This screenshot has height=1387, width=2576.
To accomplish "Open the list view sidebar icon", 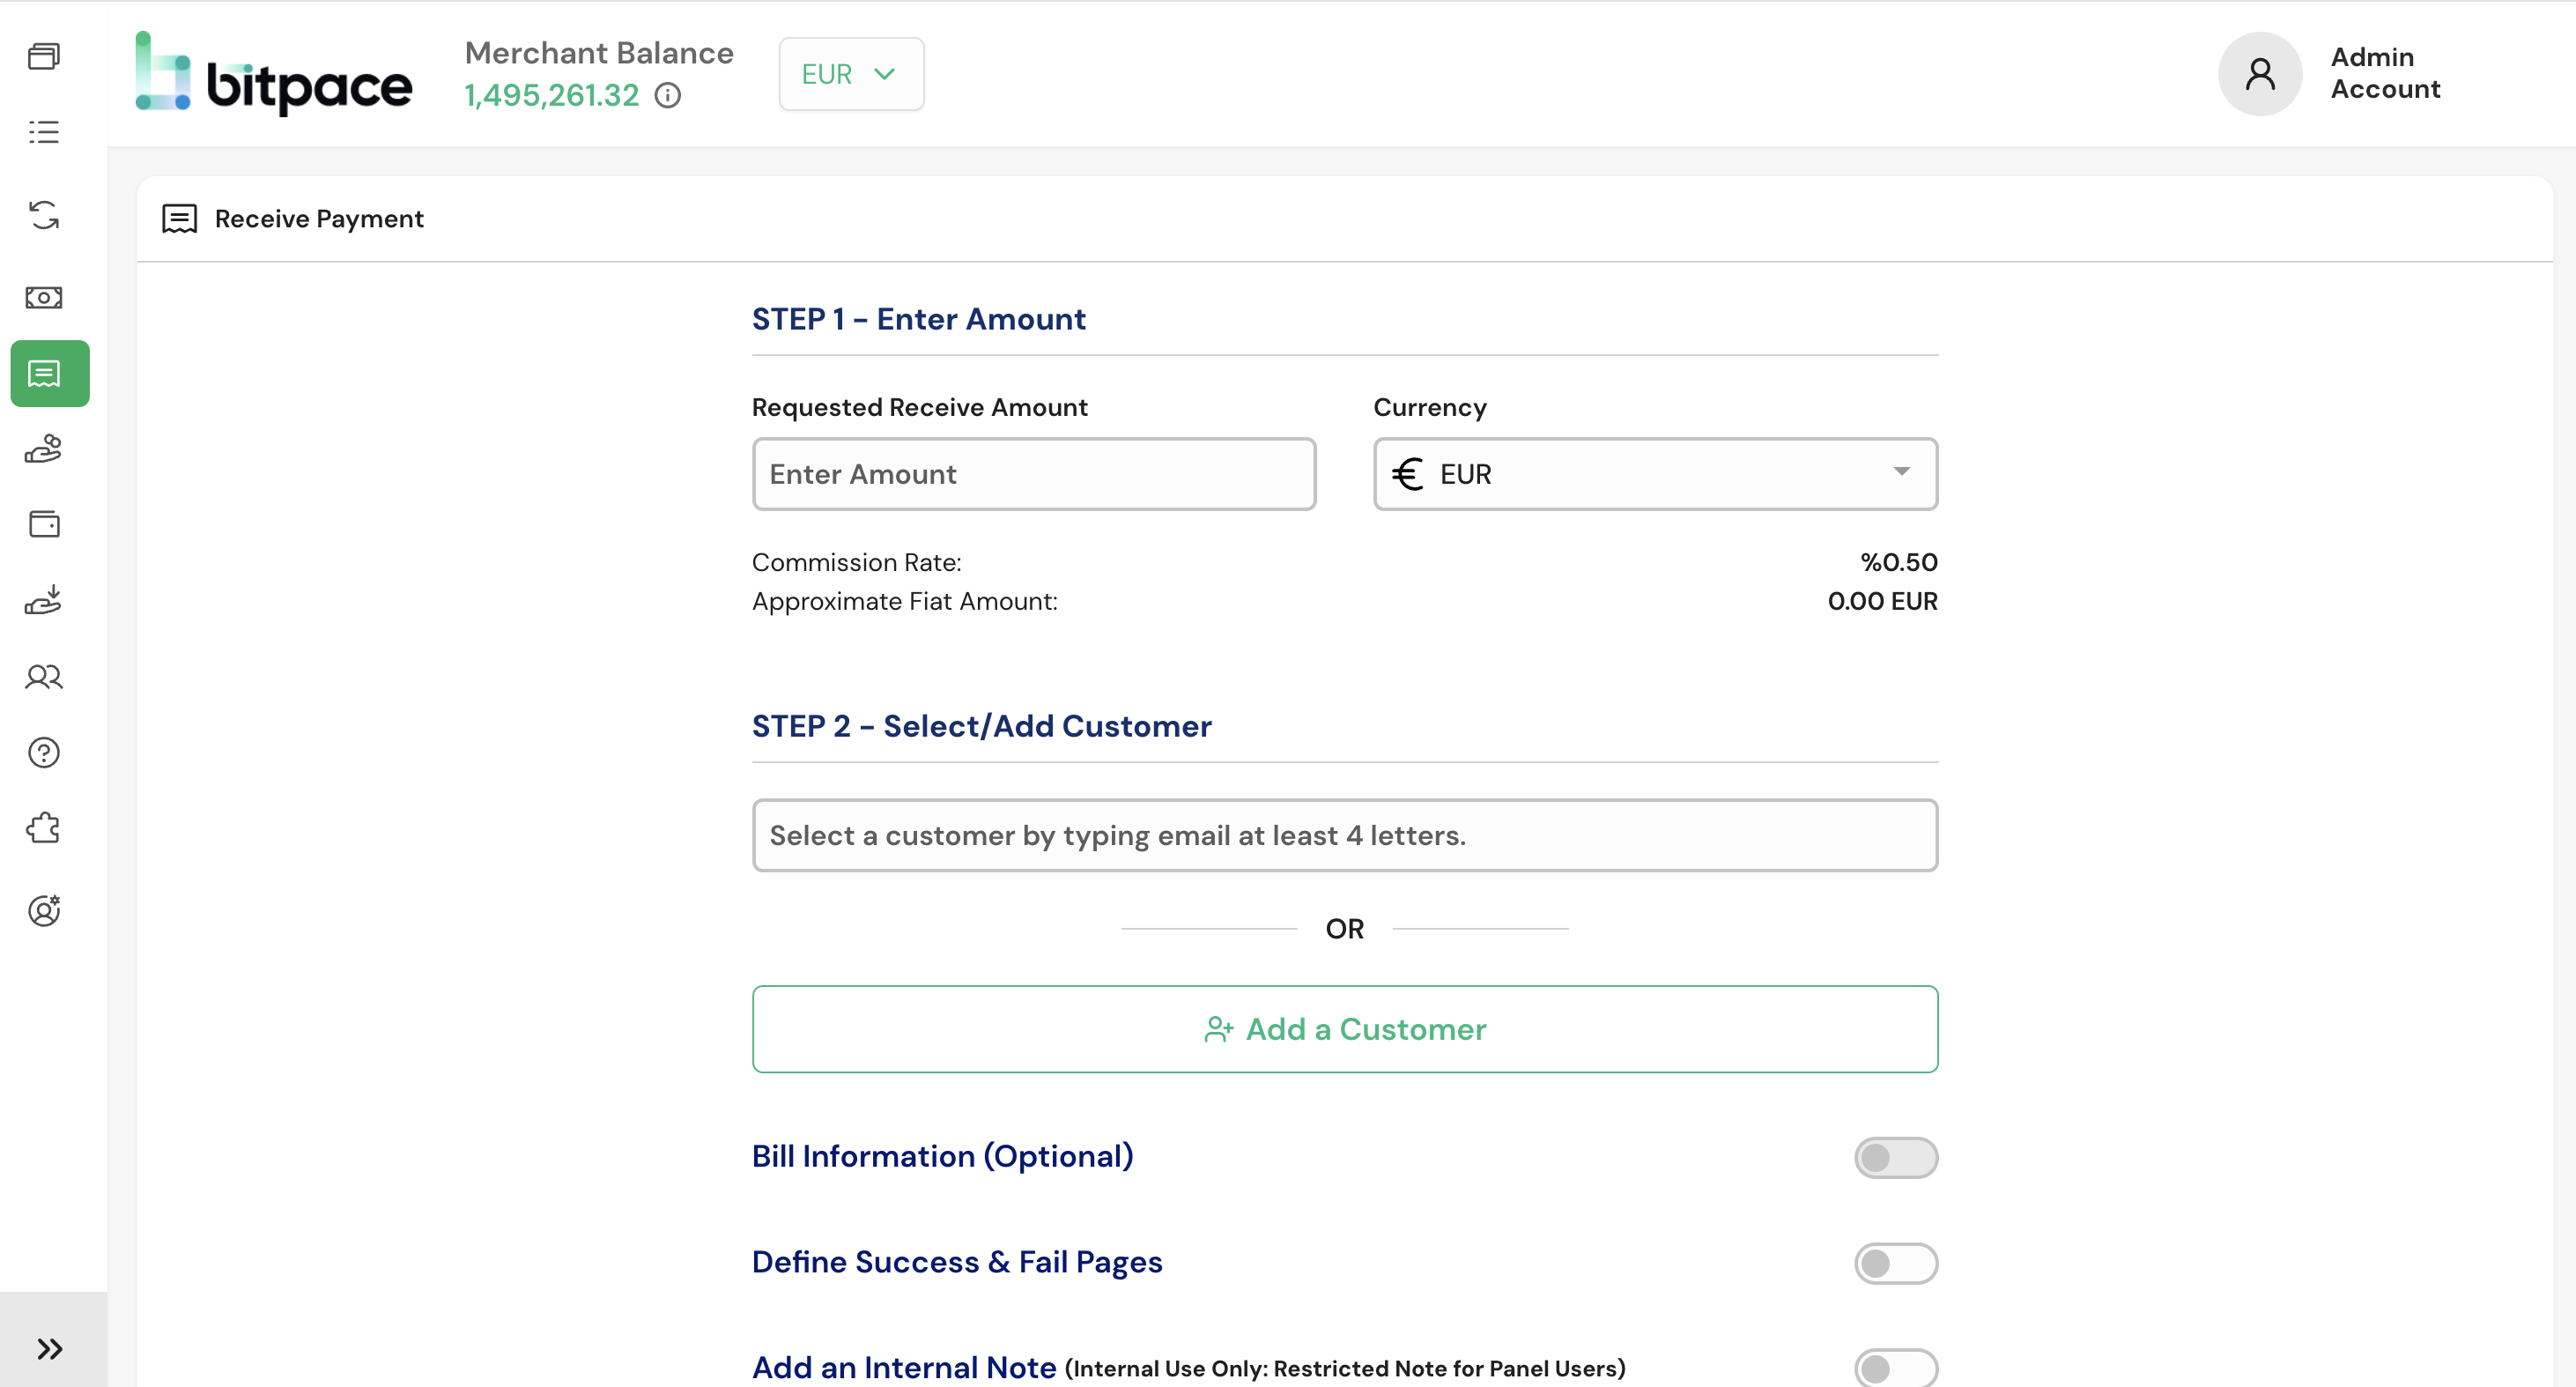I will click(44, 132).
